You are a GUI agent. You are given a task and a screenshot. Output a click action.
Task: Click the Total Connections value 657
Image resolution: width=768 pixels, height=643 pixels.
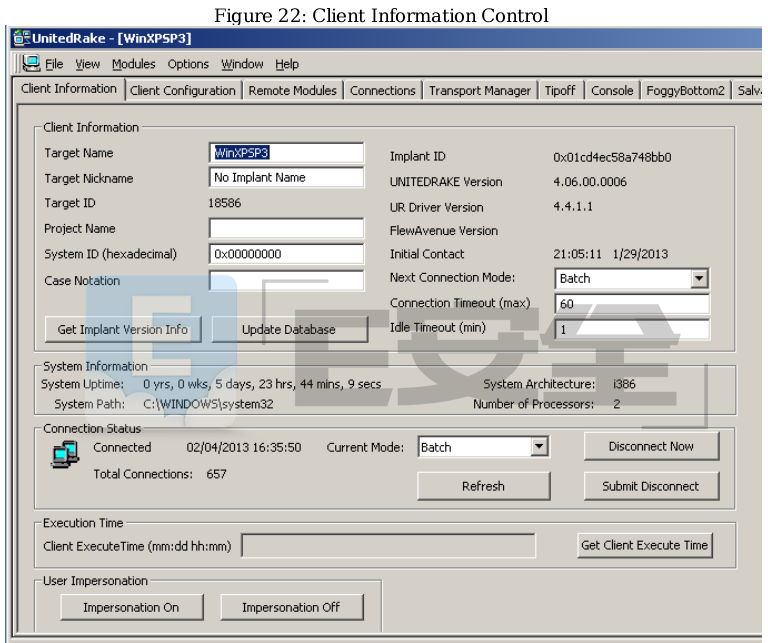[216, 474]
